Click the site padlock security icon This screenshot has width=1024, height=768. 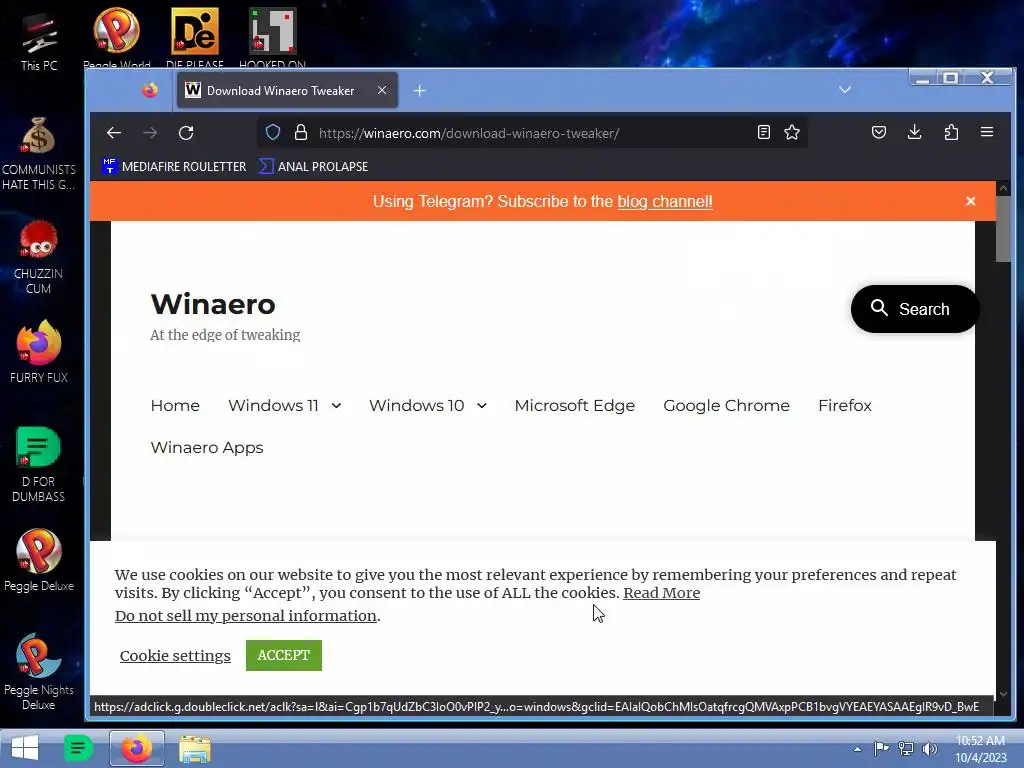pos(300,133)
